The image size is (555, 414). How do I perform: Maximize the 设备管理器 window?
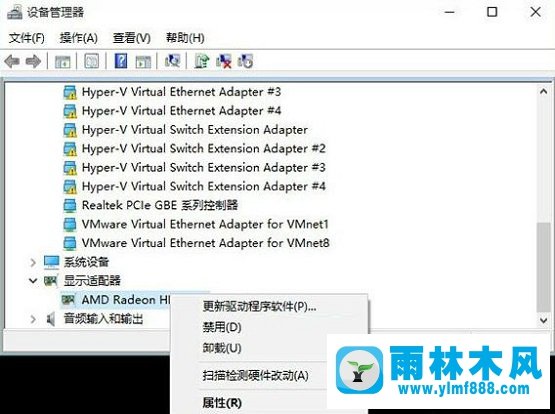tap(492, 12)
